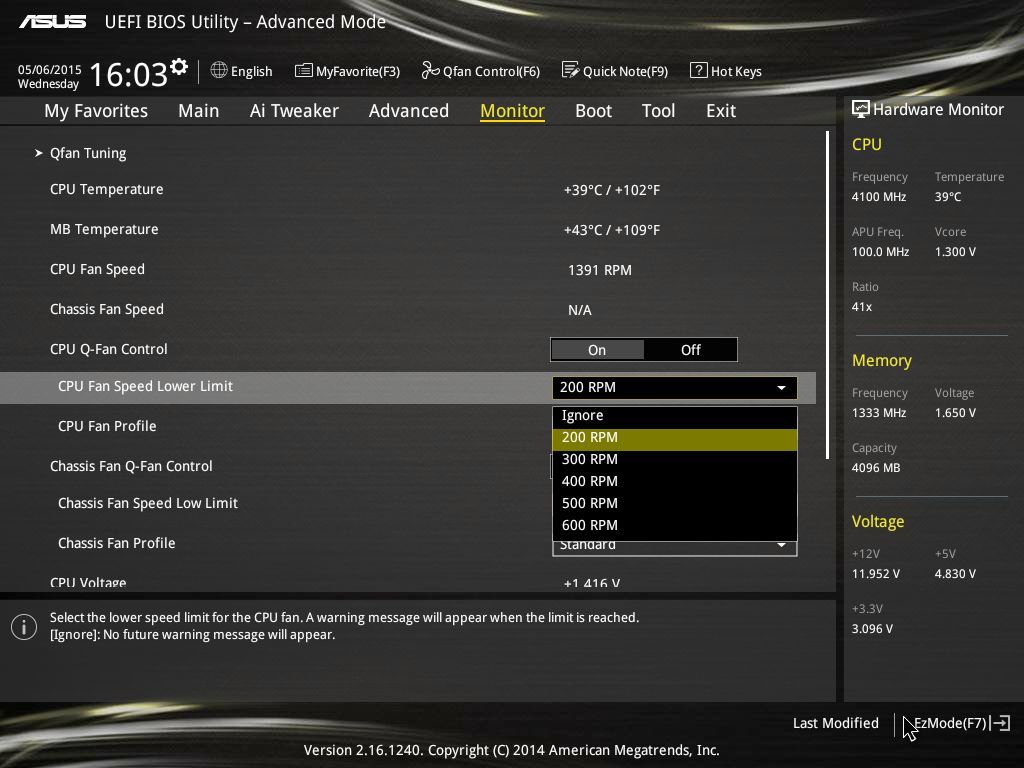Click Last Modified
Screen dimensions: 1024x768
pos(835,723)
